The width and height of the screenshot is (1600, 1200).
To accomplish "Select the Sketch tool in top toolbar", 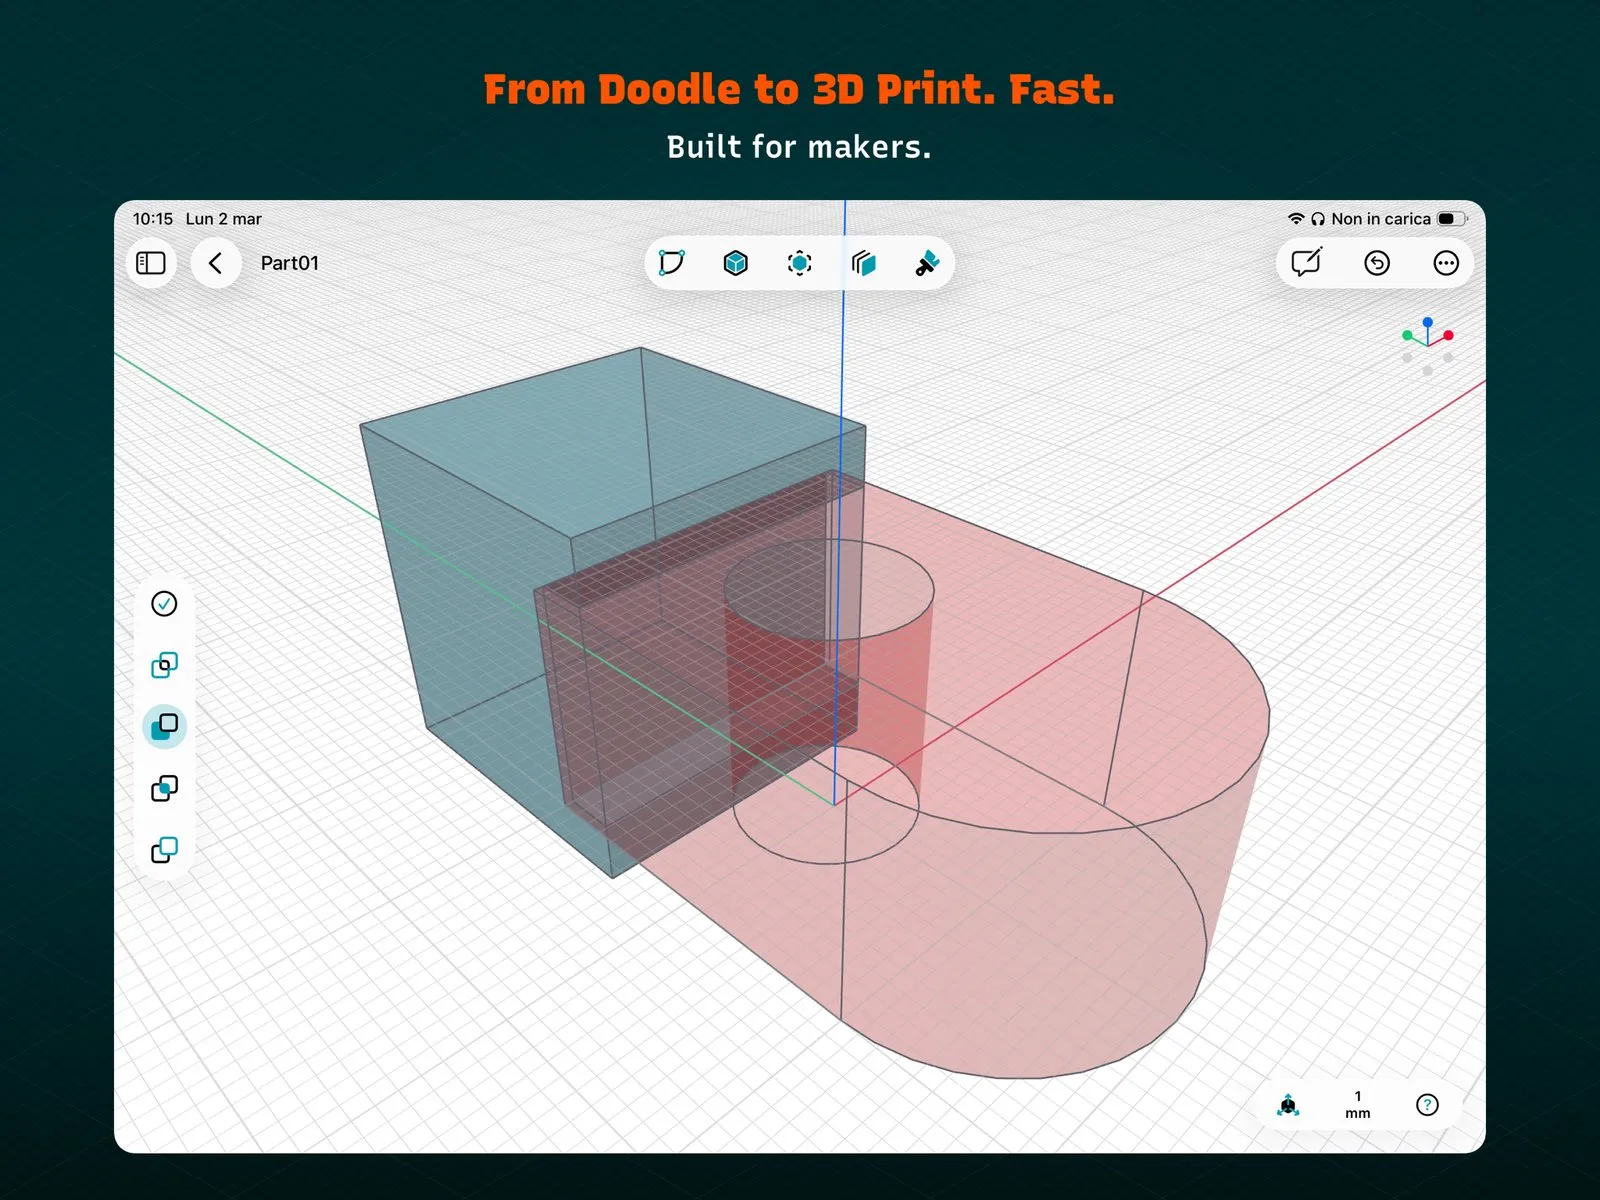I will pyautogui.click(x=672, y=263).
